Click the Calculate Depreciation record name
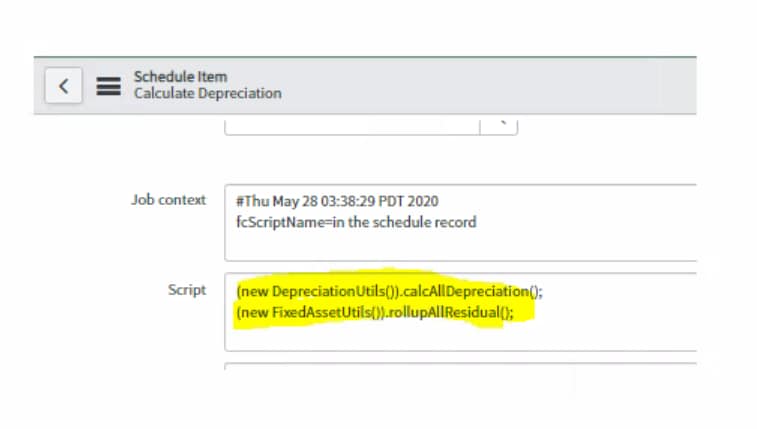This screenshot has width=757, height=429. (x=208, y=93)
